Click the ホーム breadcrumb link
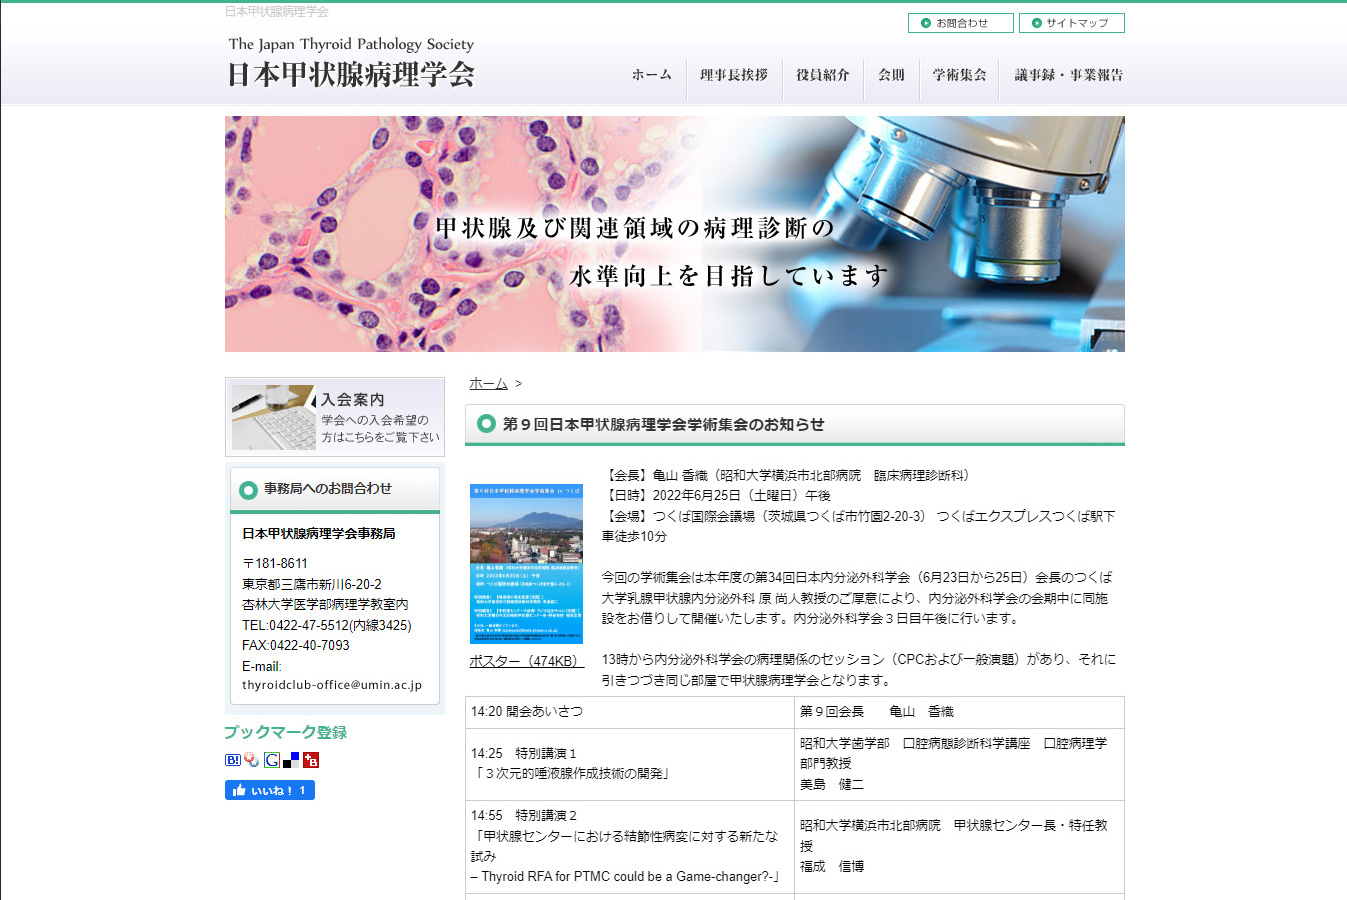The width and height of the screenshot is (1347, 900). click(x=488, y=384)
